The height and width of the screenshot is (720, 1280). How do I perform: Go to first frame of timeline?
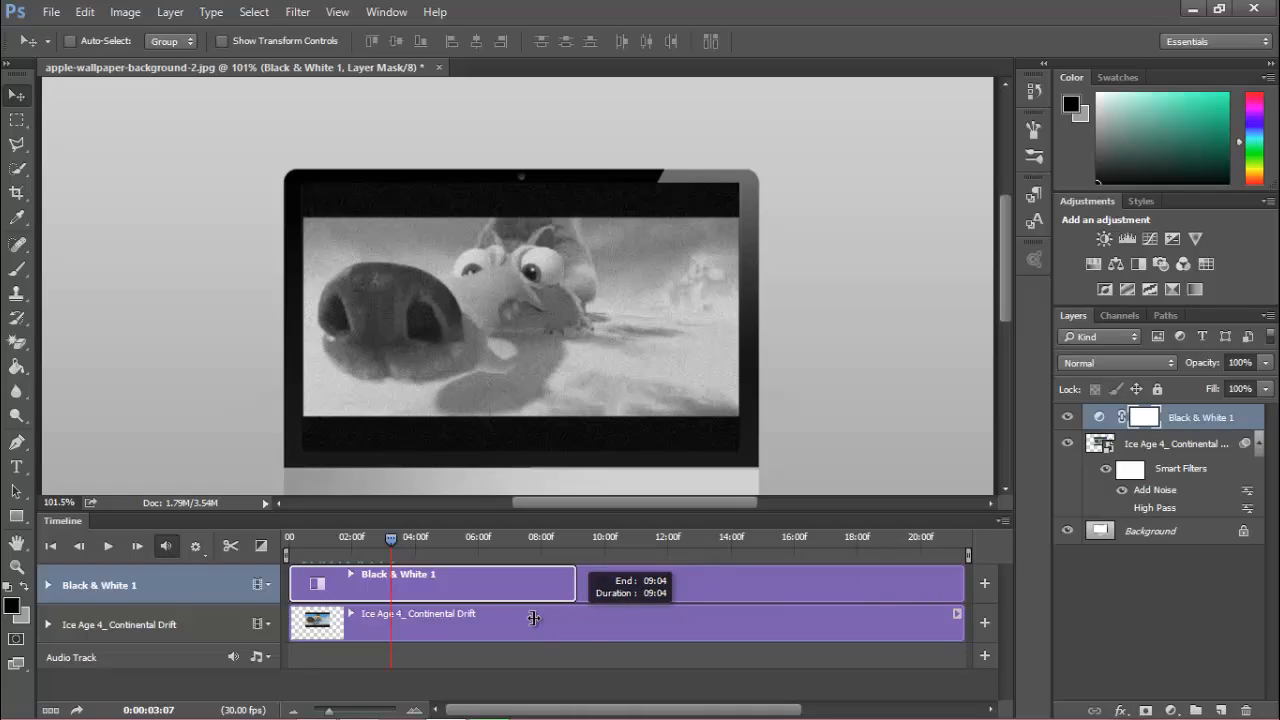pyautogui.click(x=51, y=546)
